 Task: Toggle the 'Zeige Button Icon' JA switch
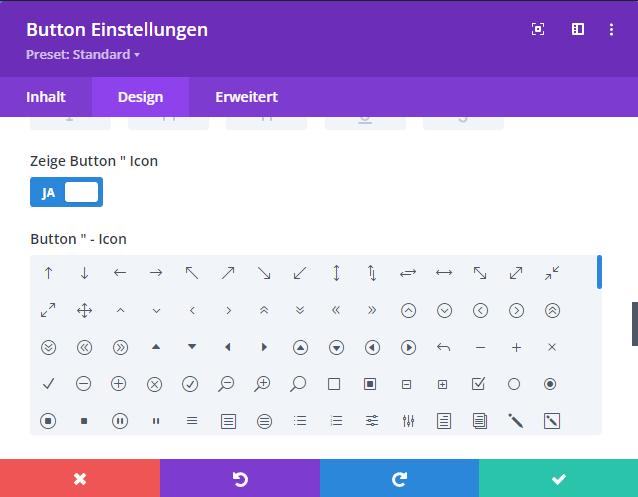click(x=66, y=192)
